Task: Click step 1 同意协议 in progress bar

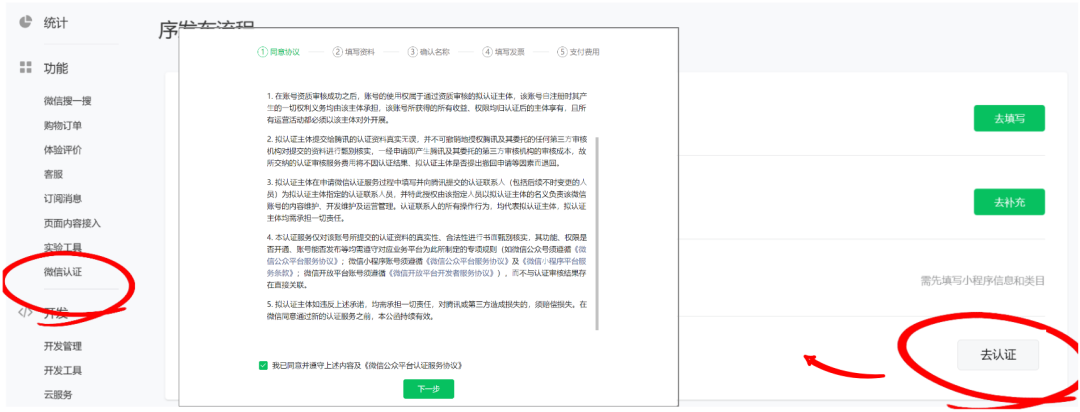Action: tap(279, 52)
